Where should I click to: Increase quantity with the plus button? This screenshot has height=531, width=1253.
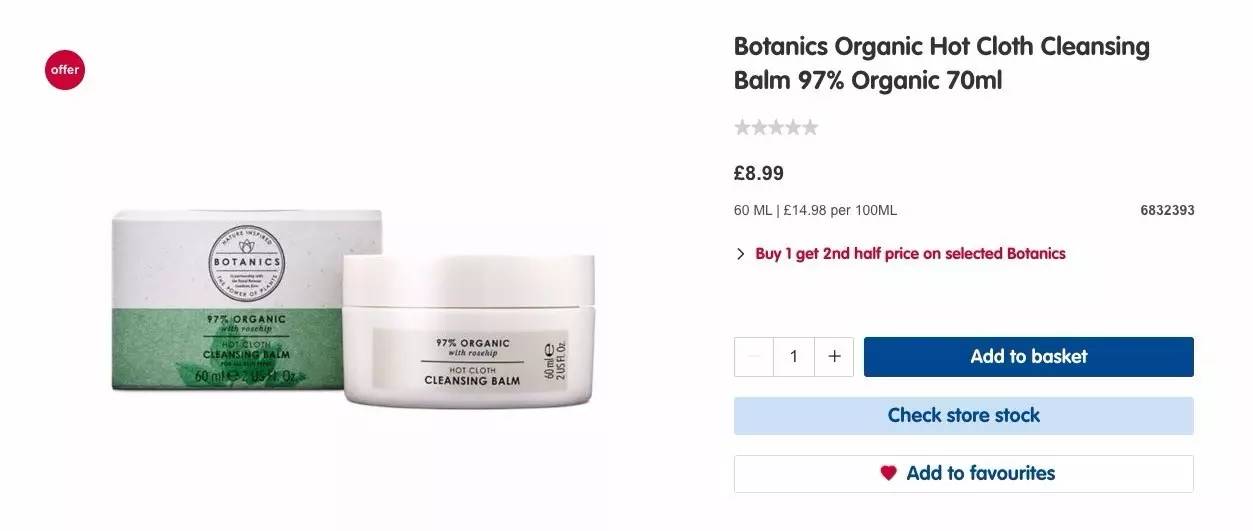click(x=834, y=356)
